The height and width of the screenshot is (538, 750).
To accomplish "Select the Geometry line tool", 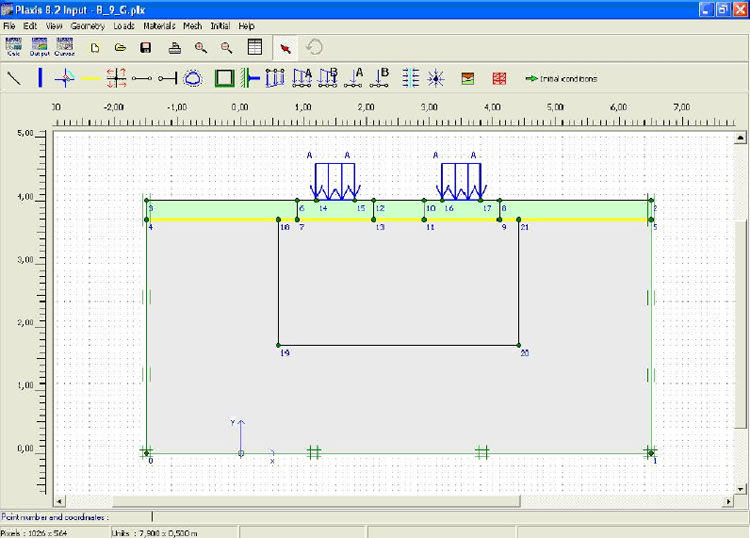I will click(14, 77).
